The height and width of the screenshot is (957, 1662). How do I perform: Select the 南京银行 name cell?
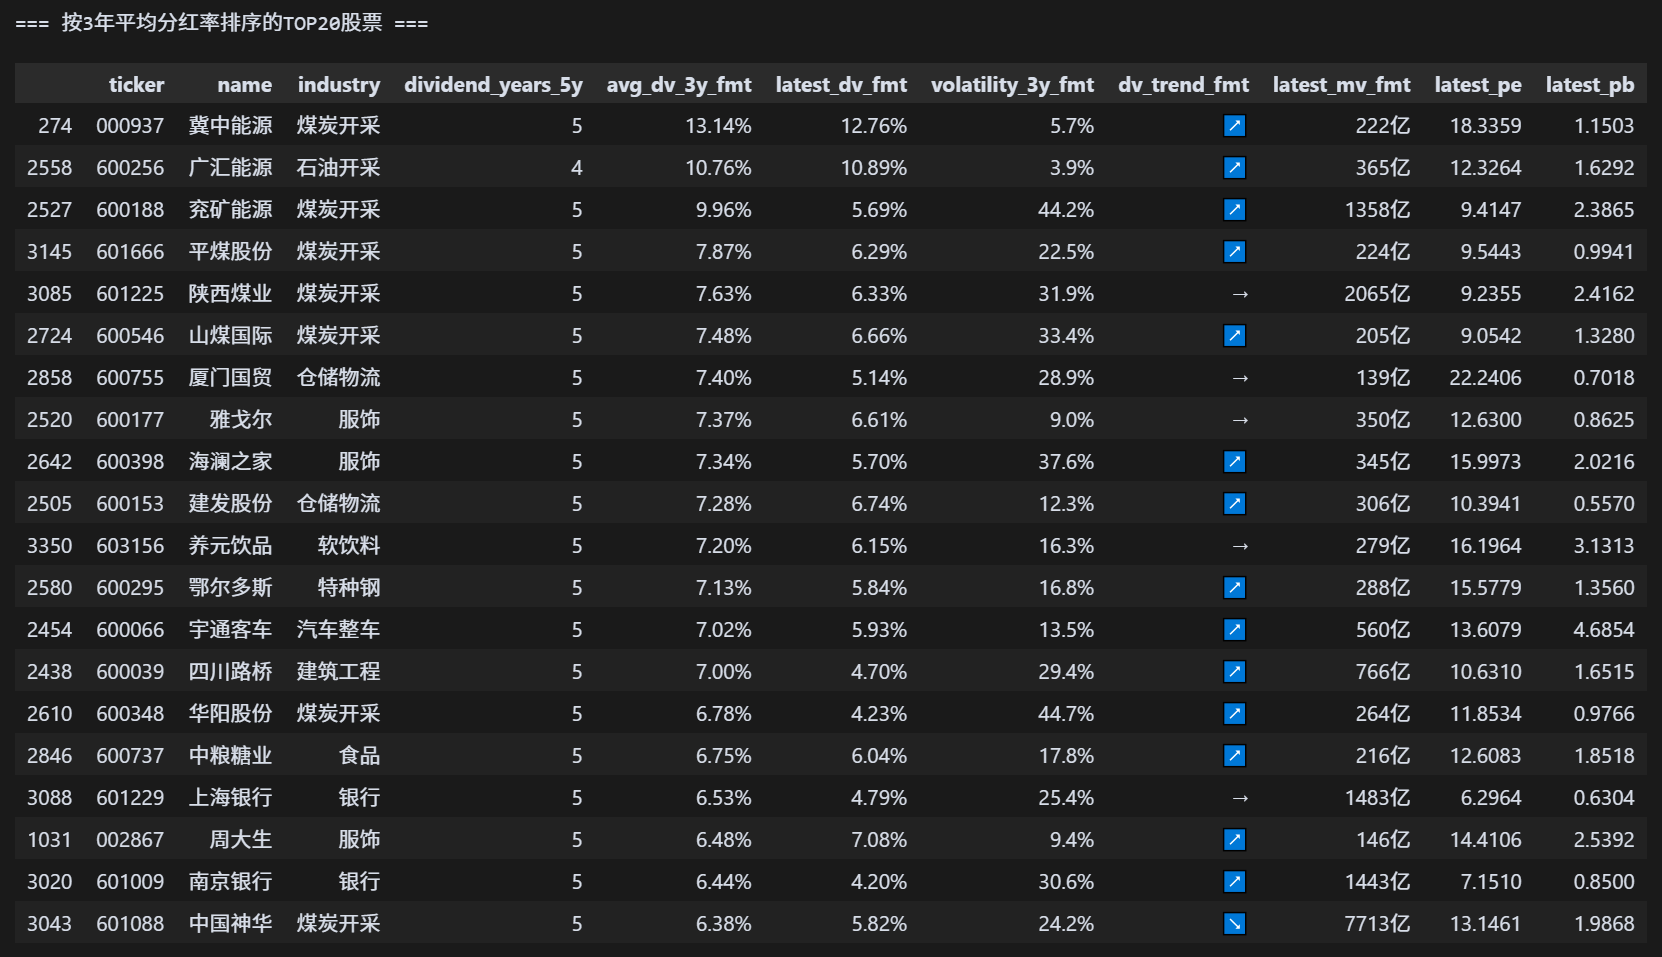pyautogui.click(x=230, y=882)
